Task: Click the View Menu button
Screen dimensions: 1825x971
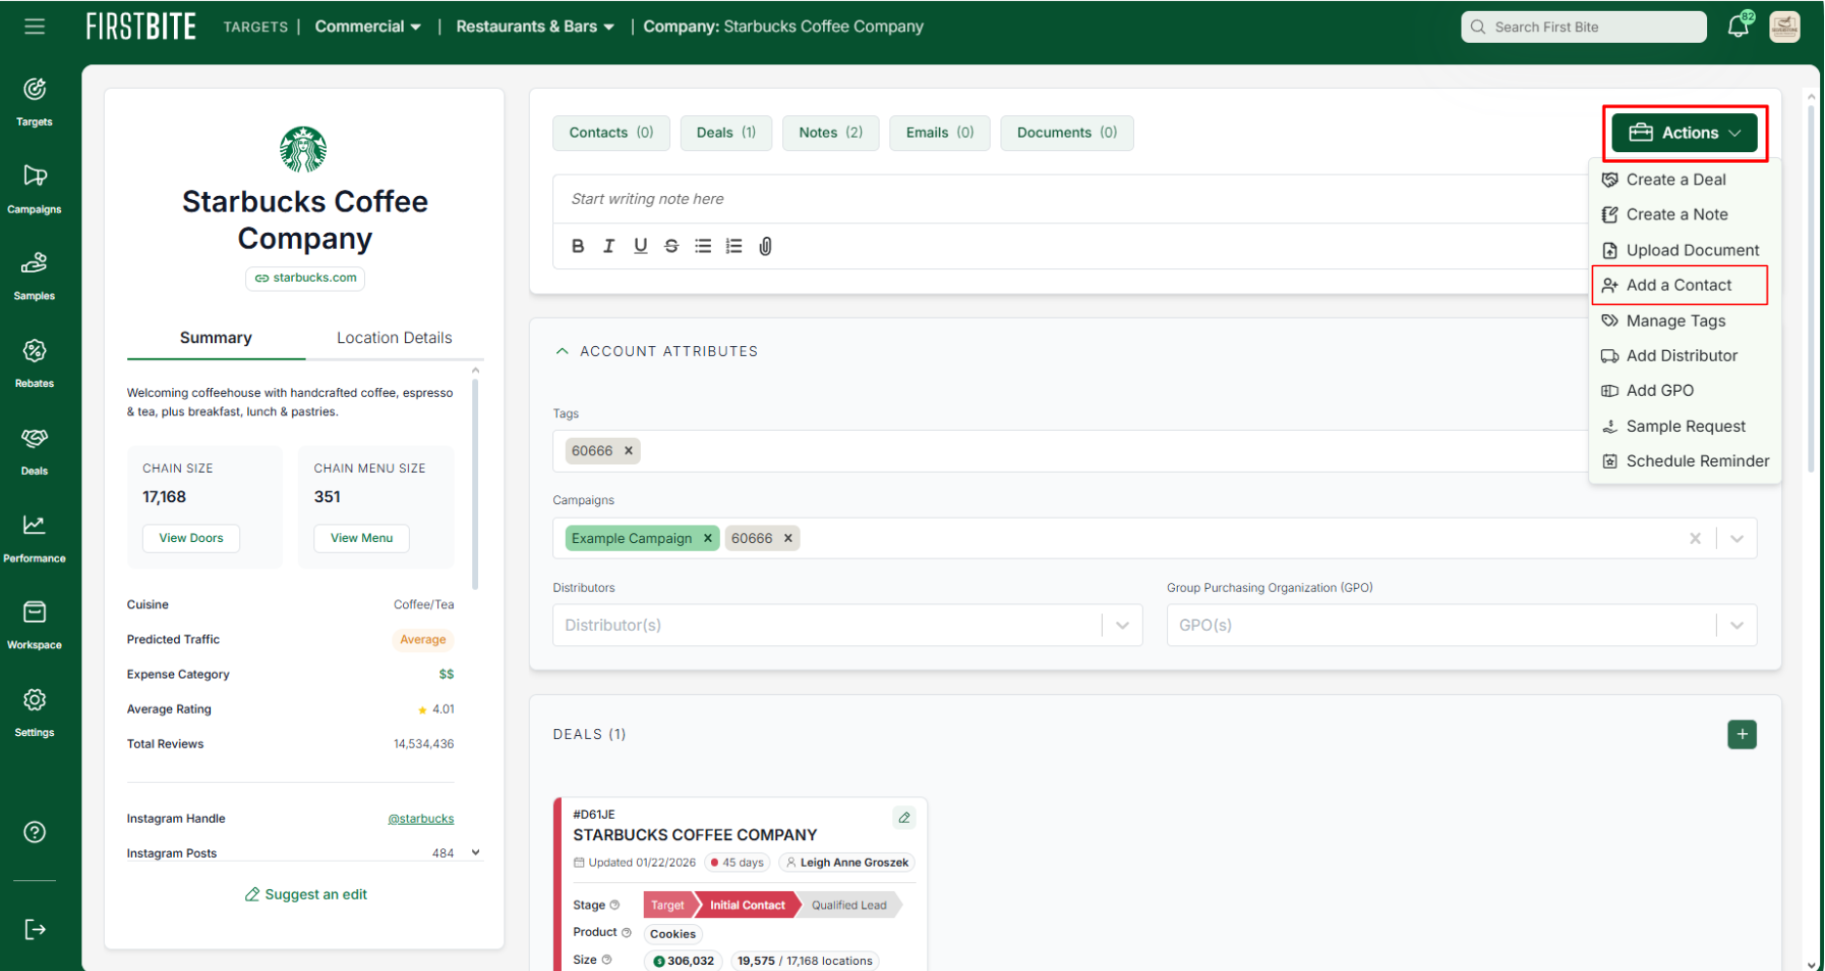Action: 362,538
